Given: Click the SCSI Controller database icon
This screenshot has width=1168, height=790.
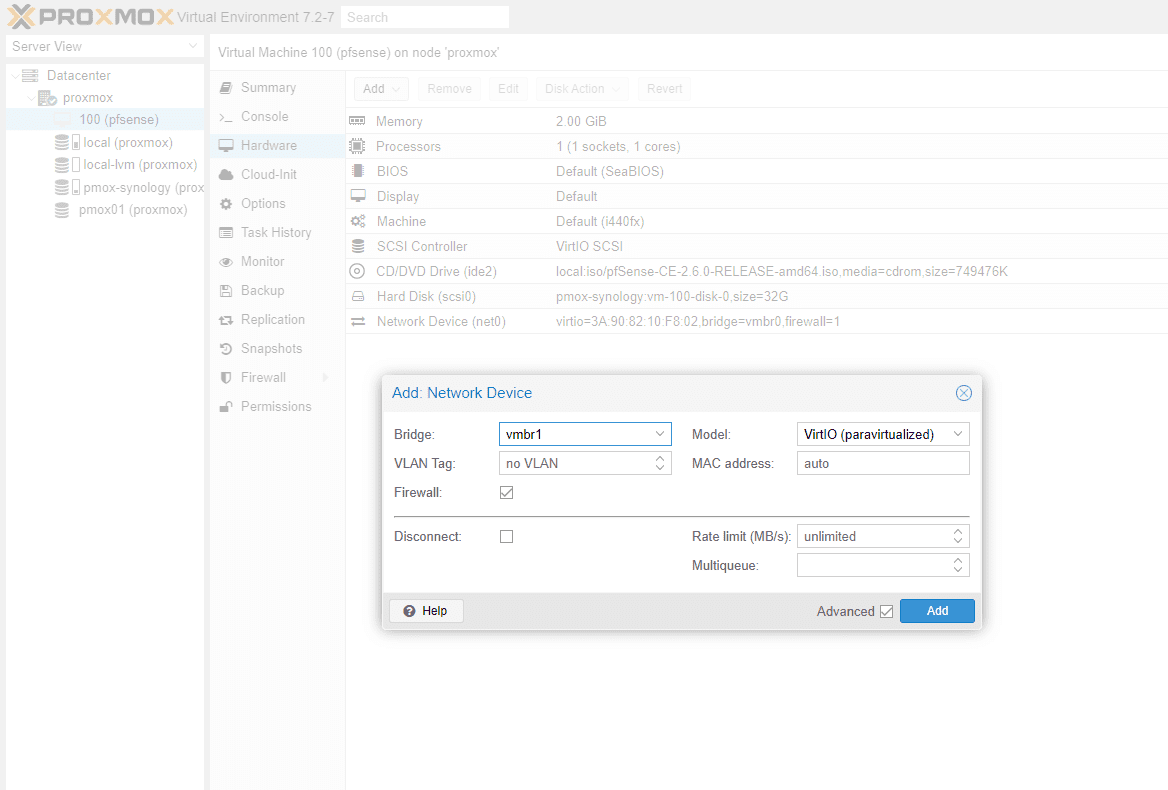Looking at the screenshot, I should (358, 246).
